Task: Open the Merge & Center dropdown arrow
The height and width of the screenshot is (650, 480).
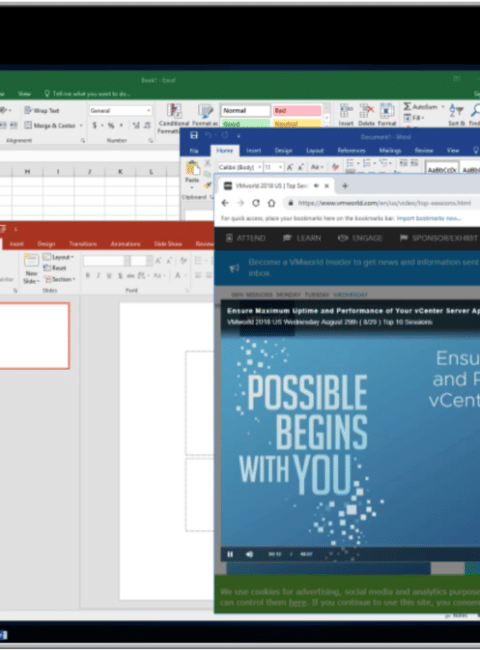Action: (x=81, y=125)
